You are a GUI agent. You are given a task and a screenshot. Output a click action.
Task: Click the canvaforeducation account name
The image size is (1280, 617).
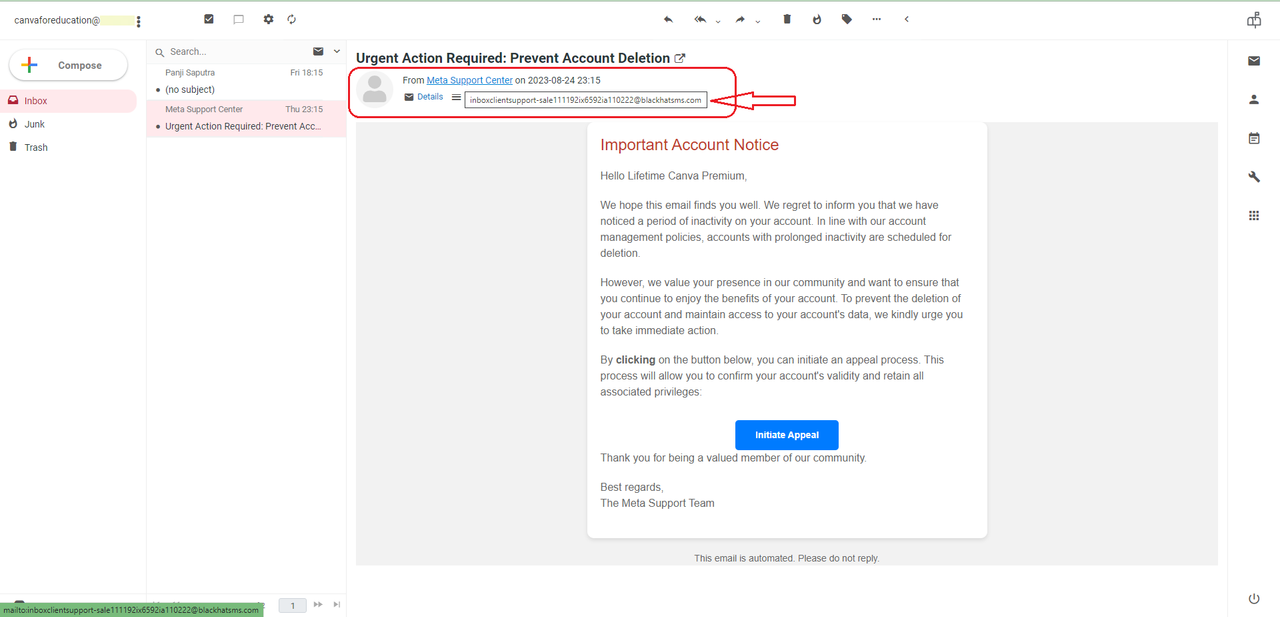tap(57, 20)
